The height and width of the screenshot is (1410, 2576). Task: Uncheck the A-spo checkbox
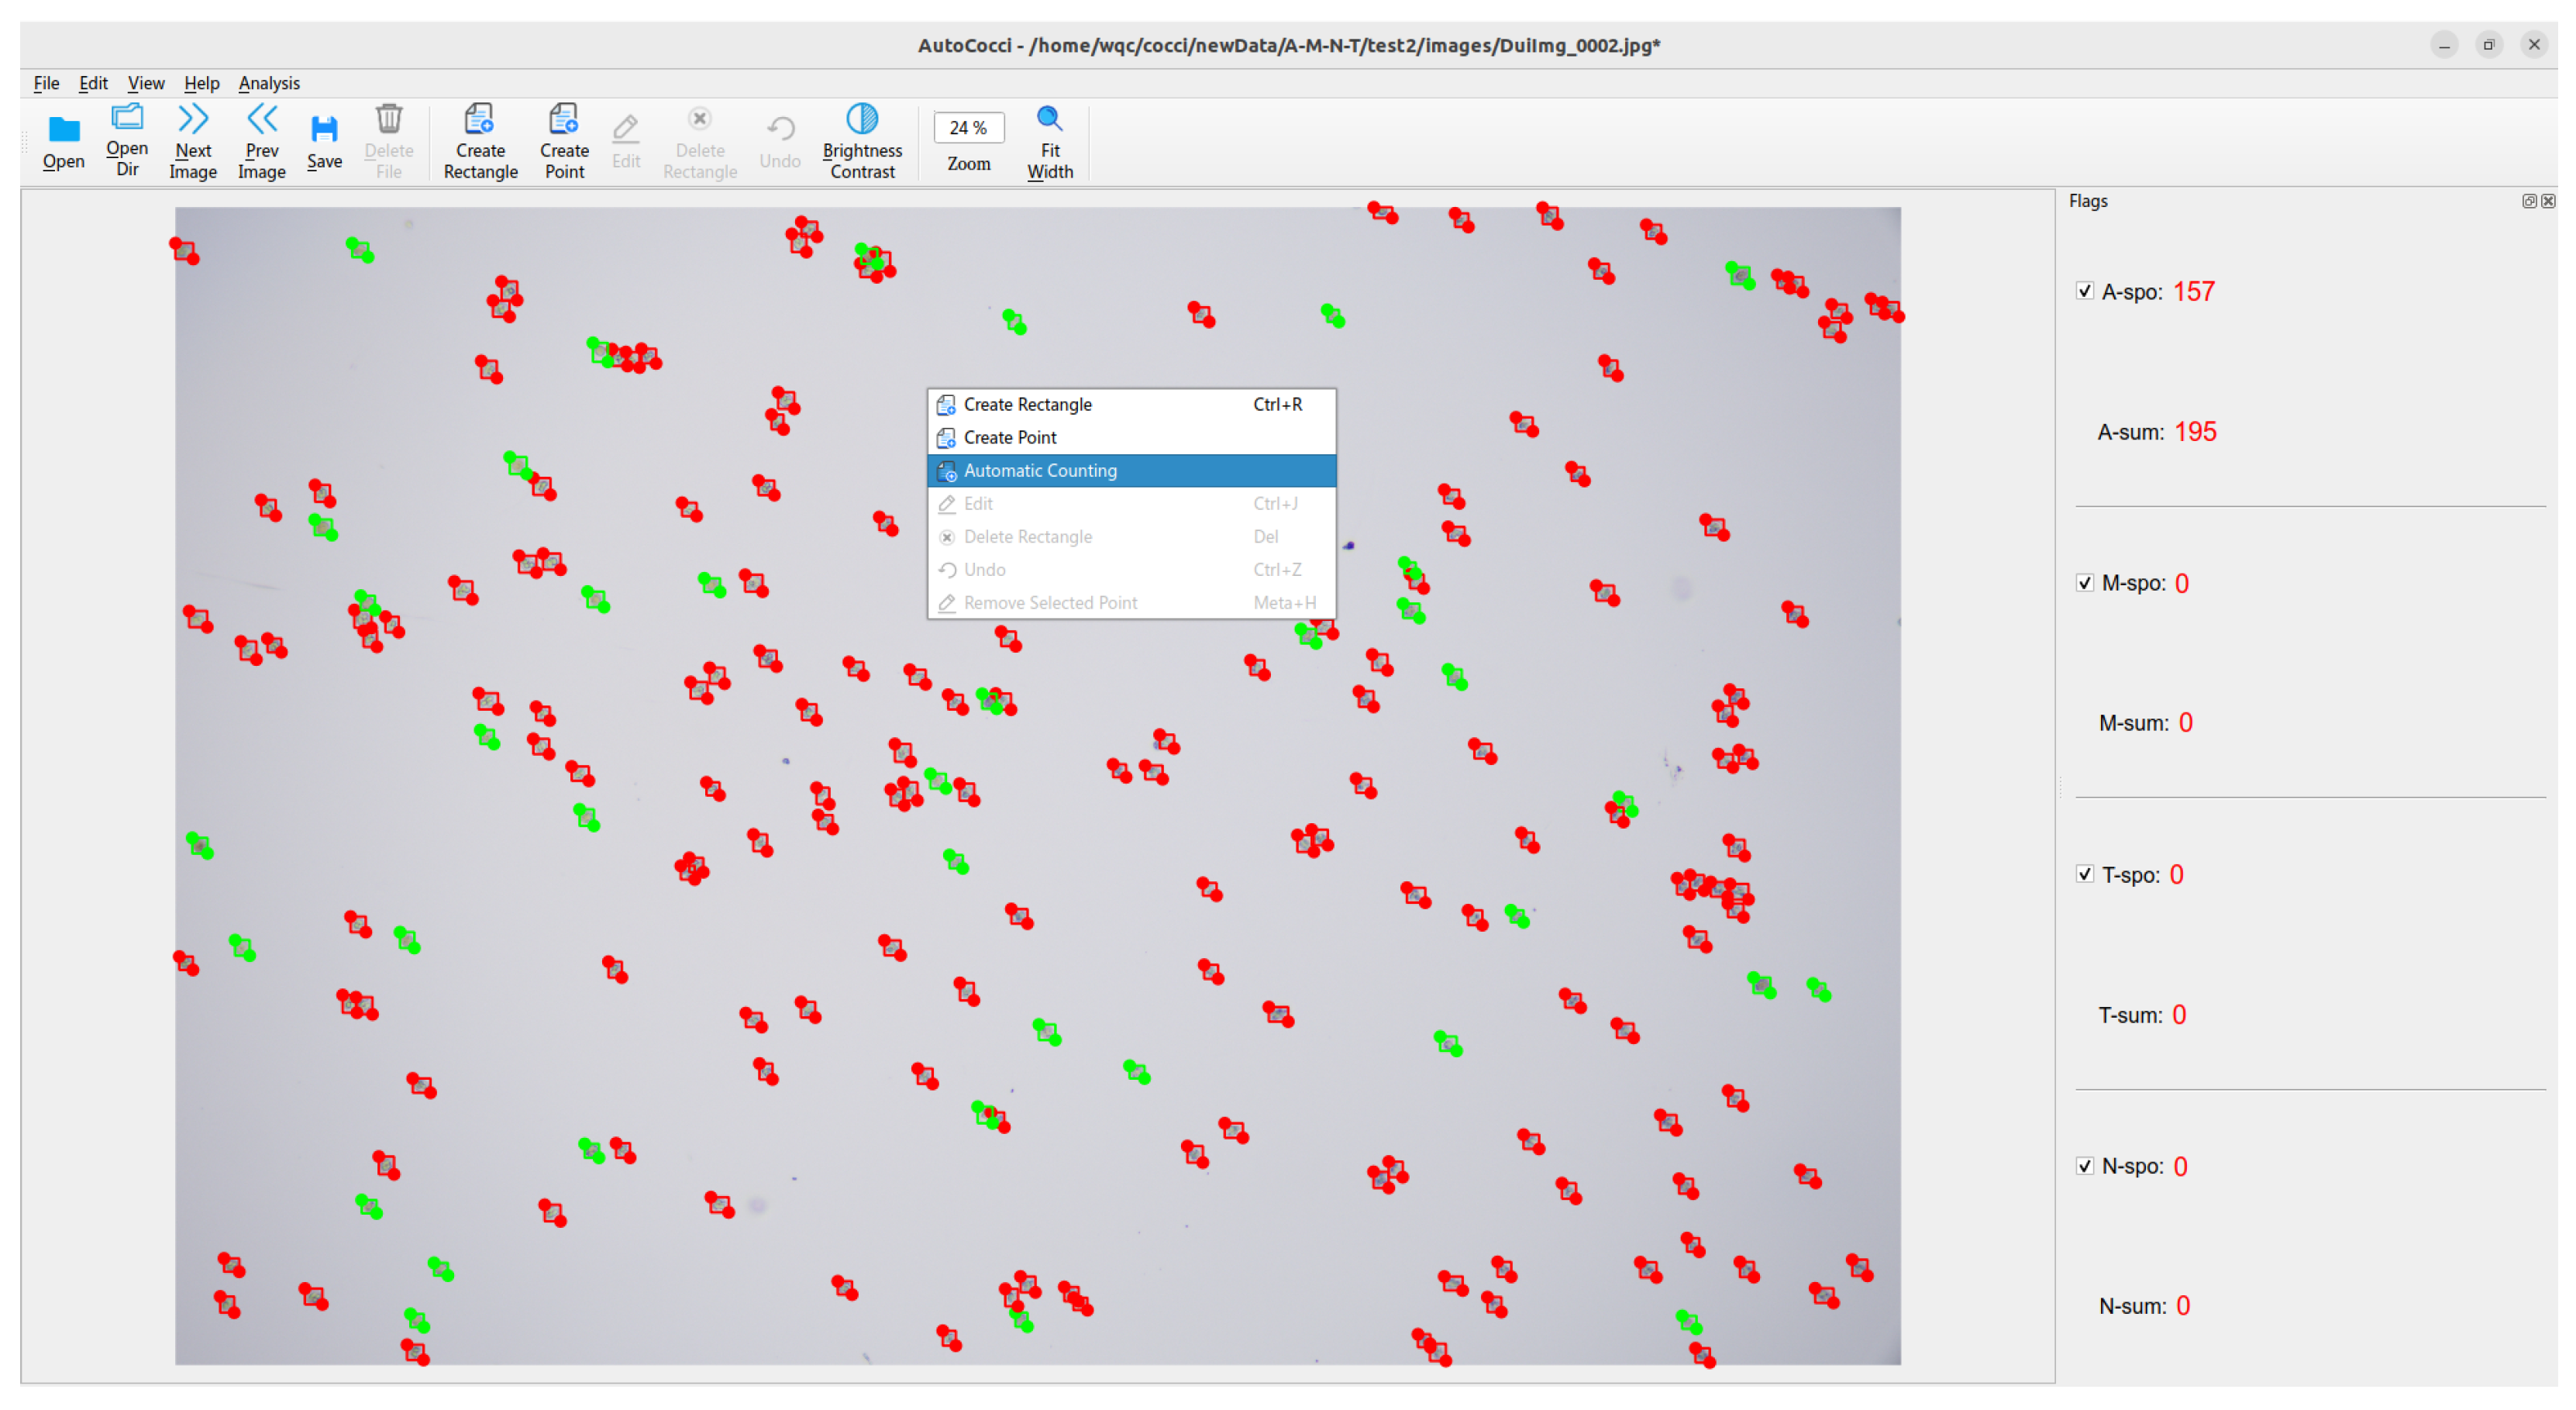tap(2084, 292)
